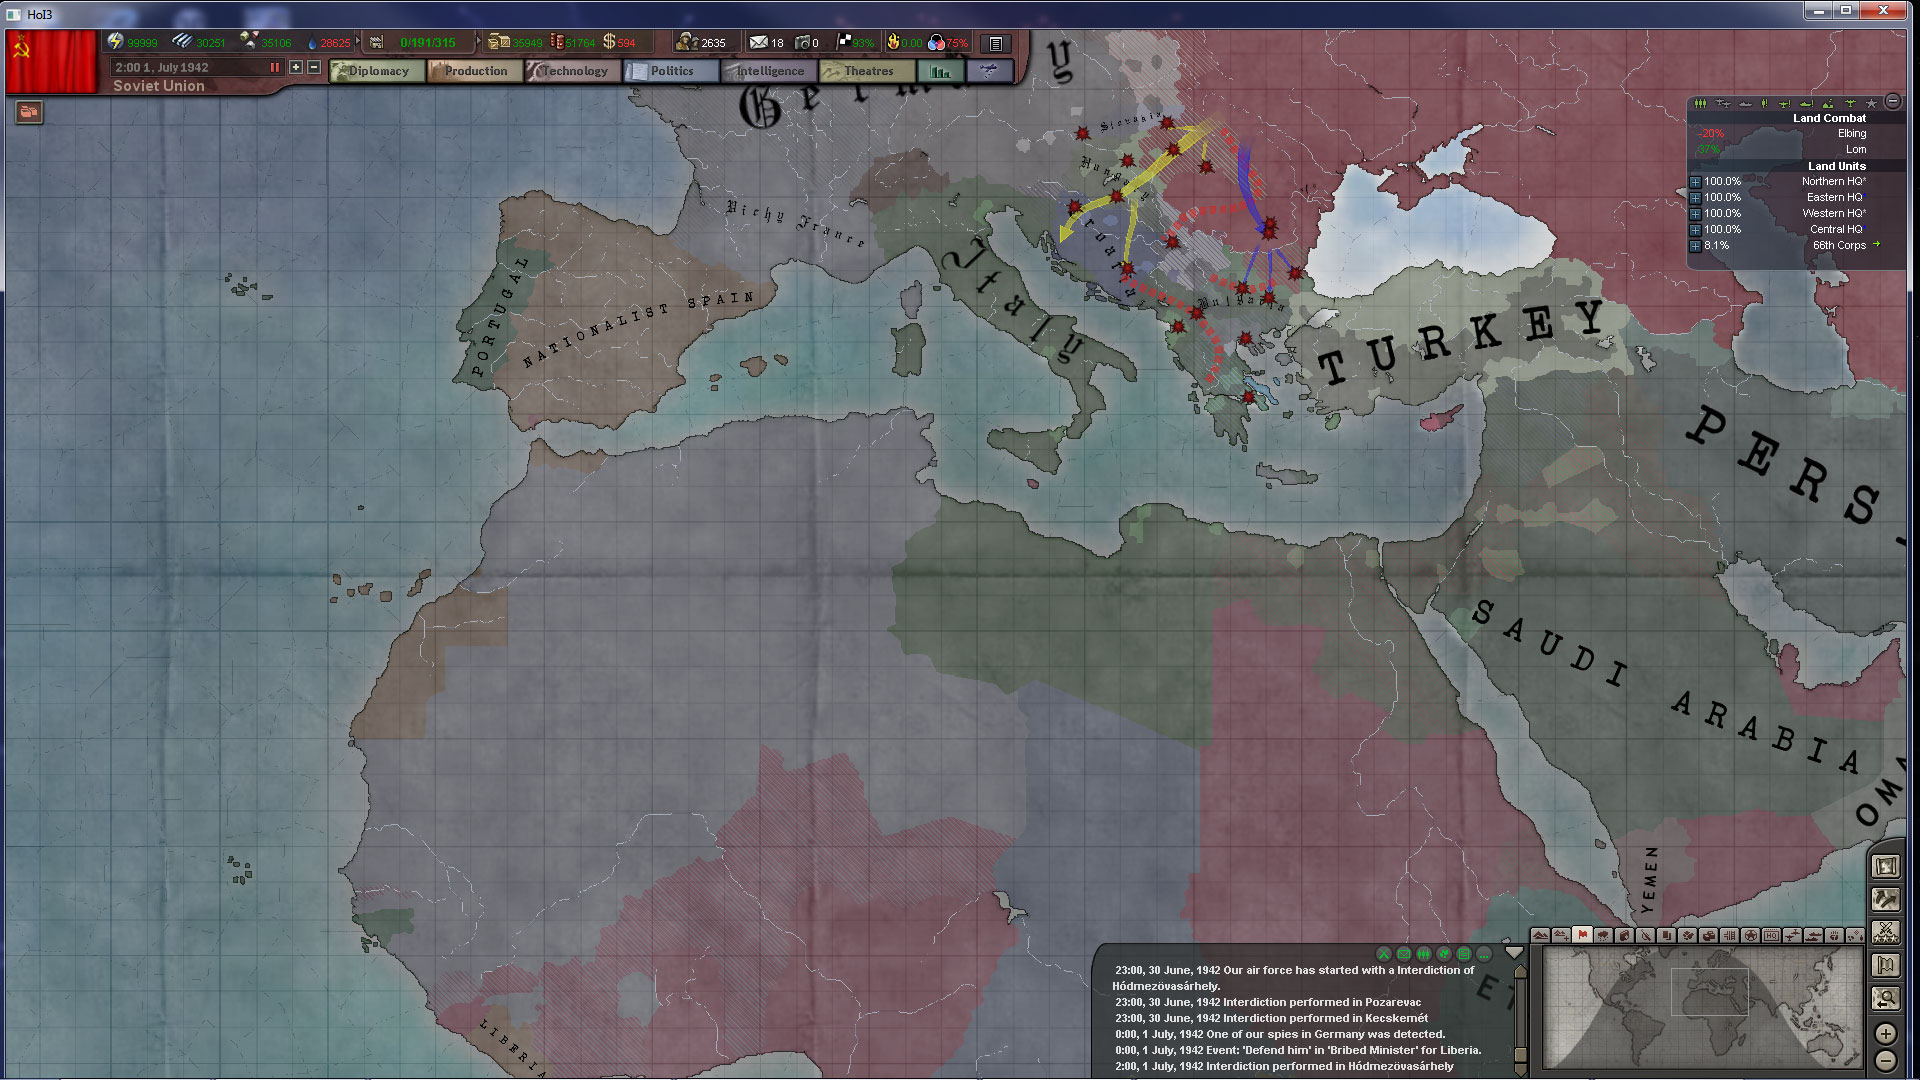Viewport: 1920px width, 1080px height.
Task: Select the HQ map mode icon
Action: (x=1771, y=936)
